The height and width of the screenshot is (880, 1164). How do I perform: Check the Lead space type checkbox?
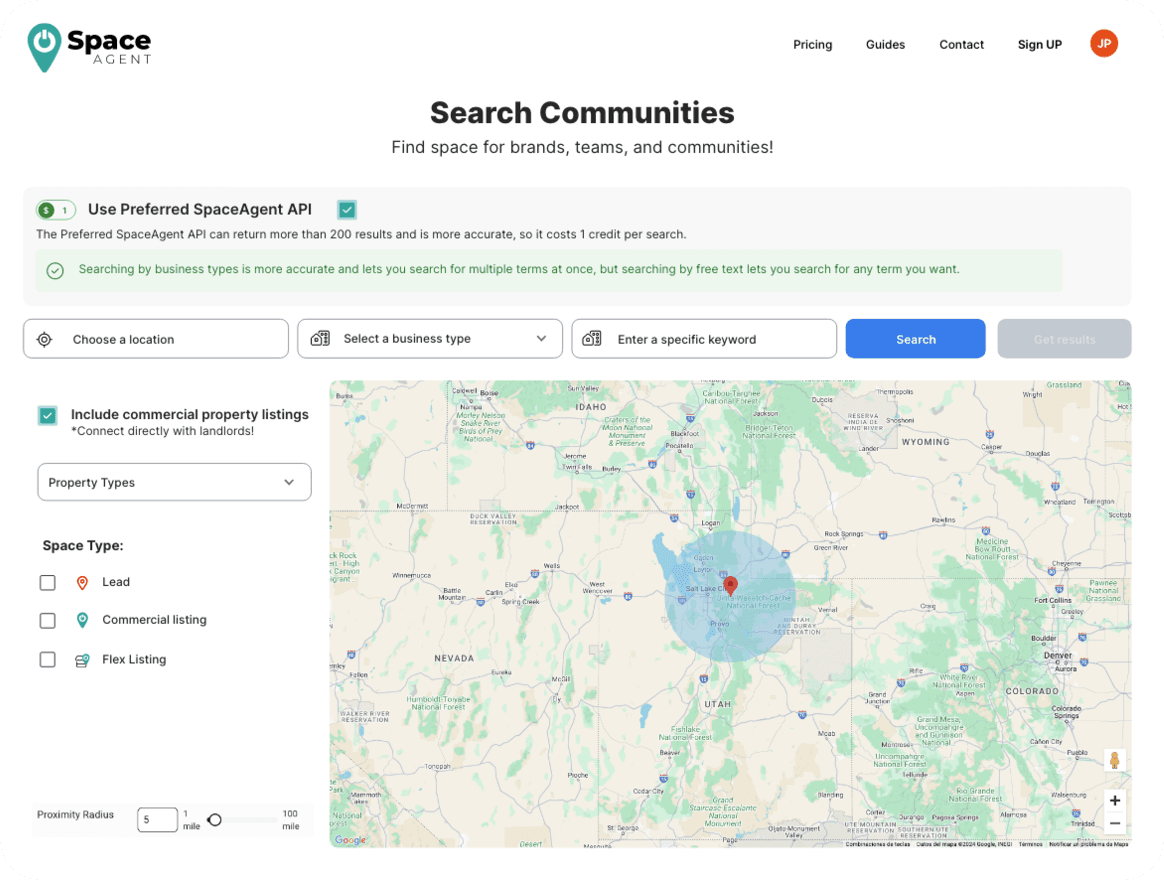pyautogui.click(x=47, y=583)
